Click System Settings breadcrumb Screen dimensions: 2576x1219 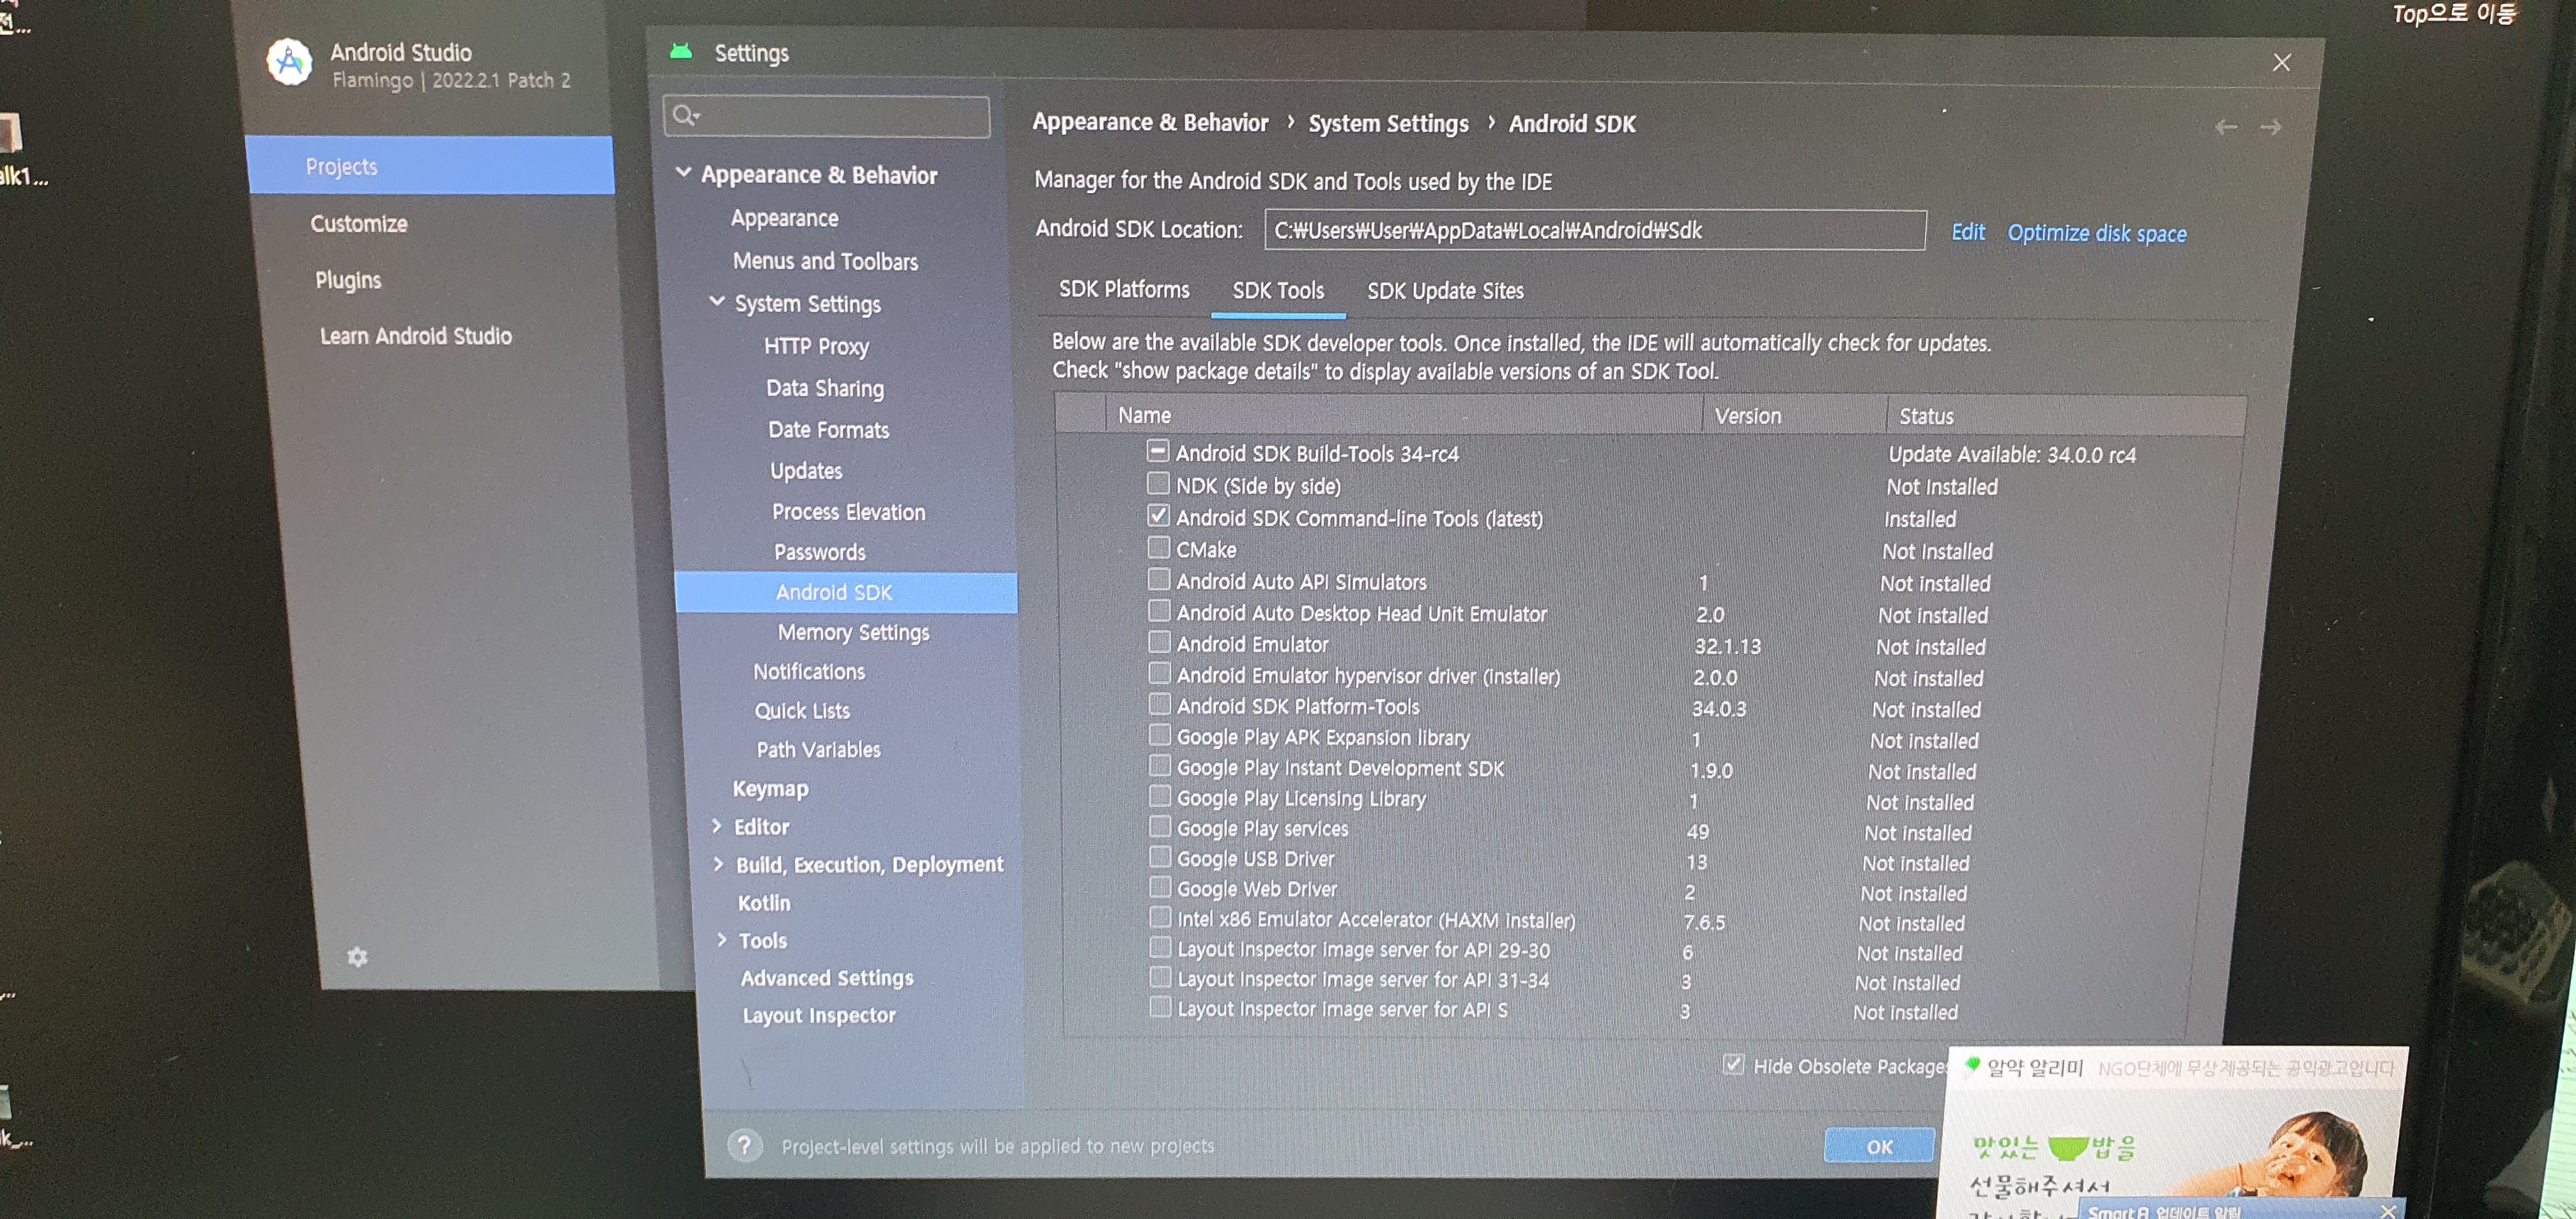tap(1388, 124)
